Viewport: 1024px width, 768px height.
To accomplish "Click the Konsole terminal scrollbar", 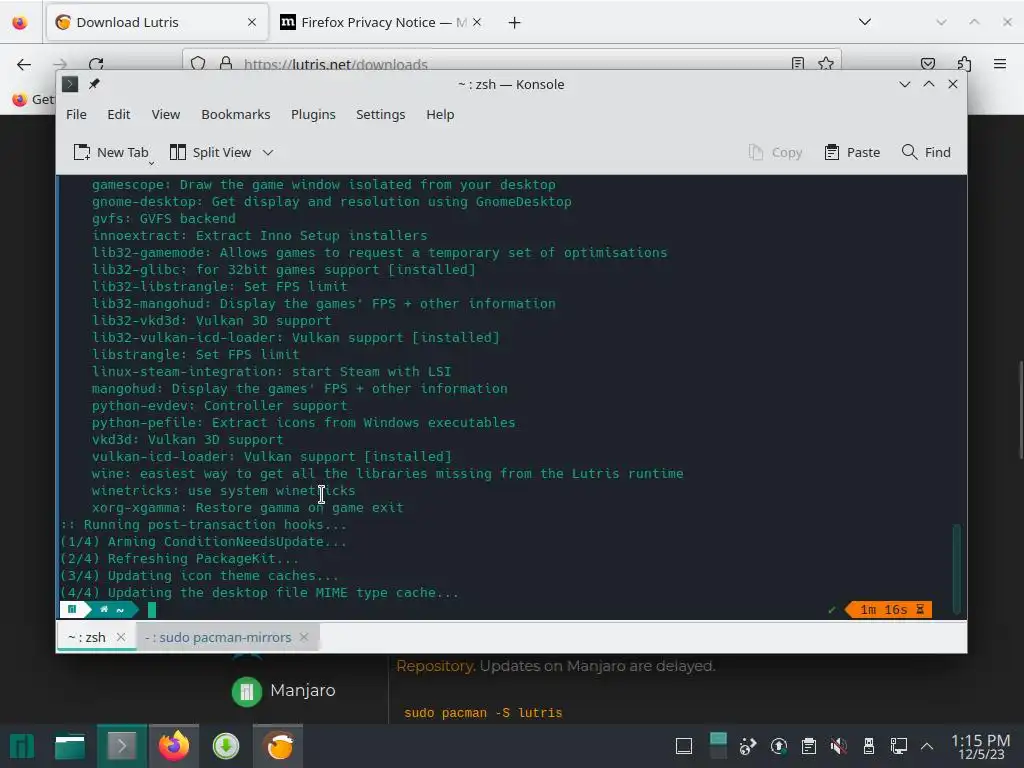I will (x=957, y=568).
